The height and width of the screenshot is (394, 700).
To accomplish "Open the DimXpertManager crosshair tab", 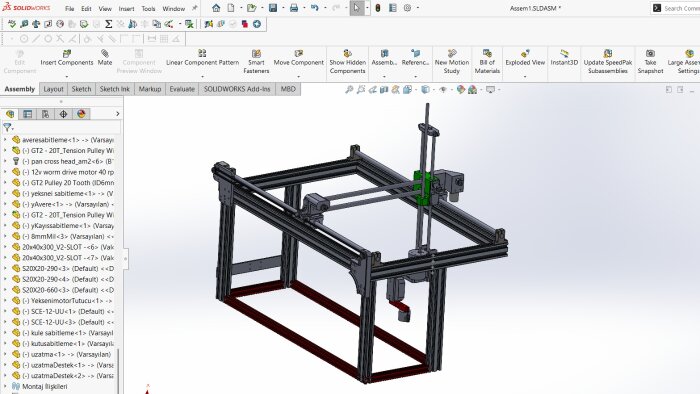I will [x=63, y=114].
